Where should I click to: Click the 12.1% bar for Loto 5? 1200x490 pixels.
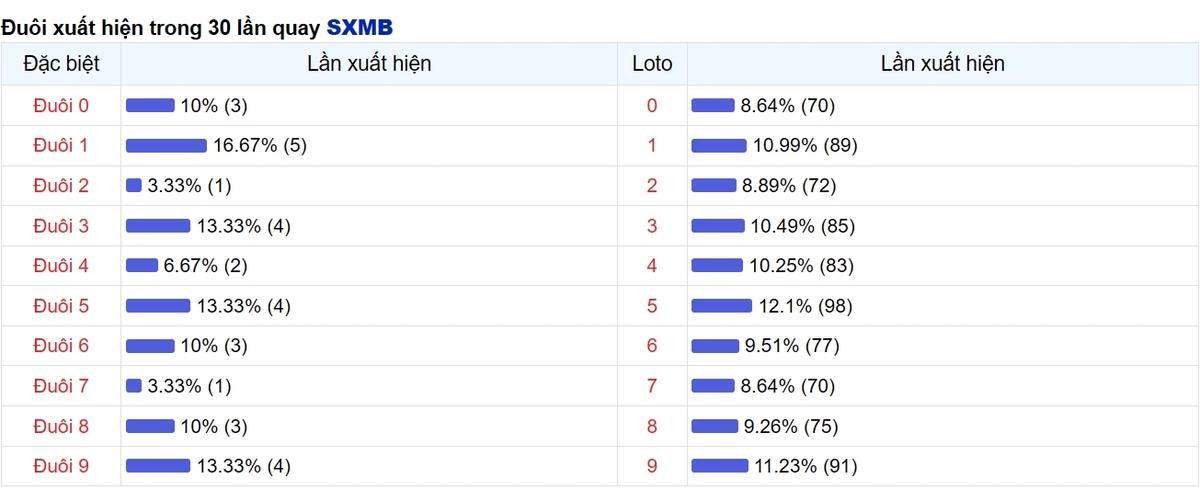[x=722, y=305]
